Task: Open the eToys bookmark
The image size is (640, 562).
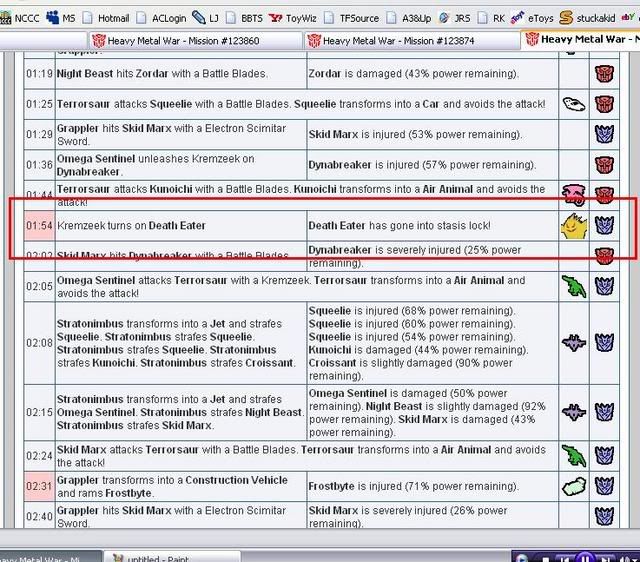Action: tap(532, 18)
